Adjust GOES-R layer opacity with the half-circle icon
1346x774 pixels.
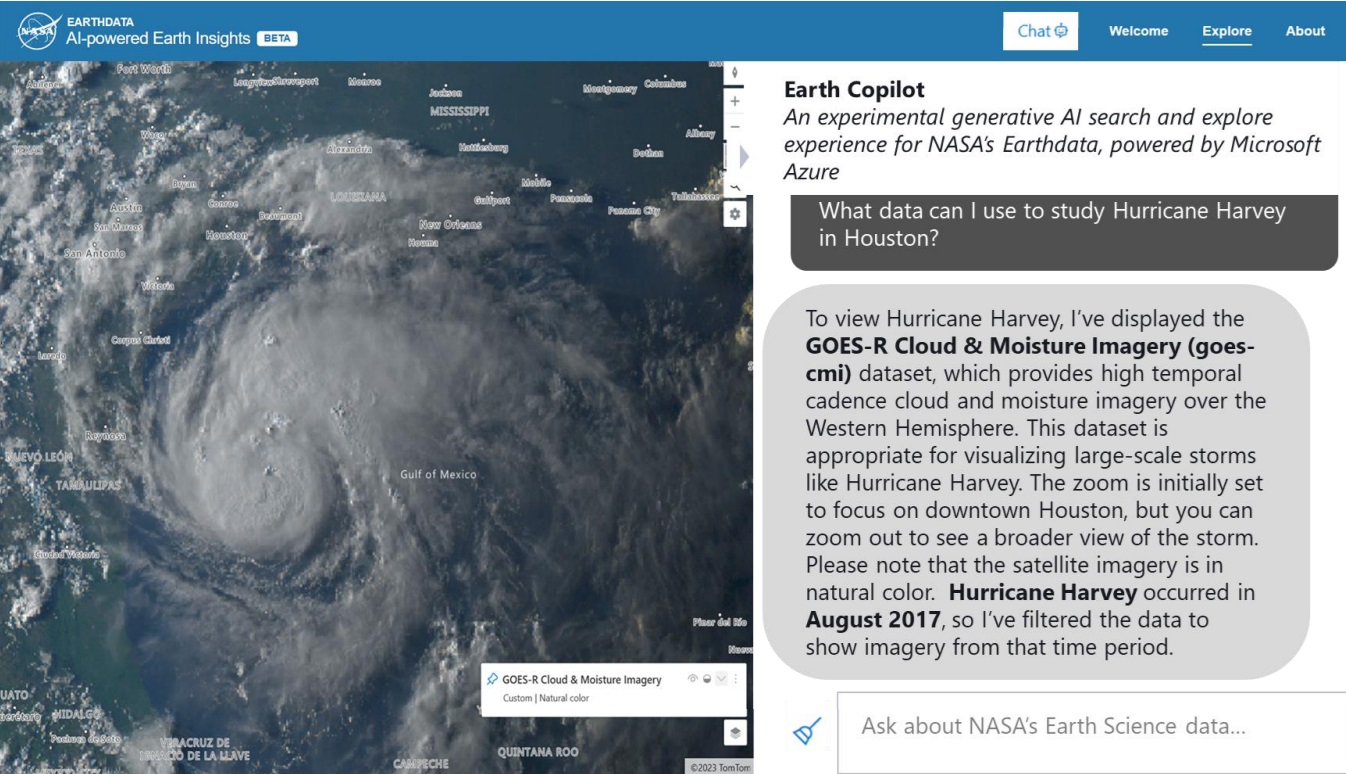click(706, 679)
